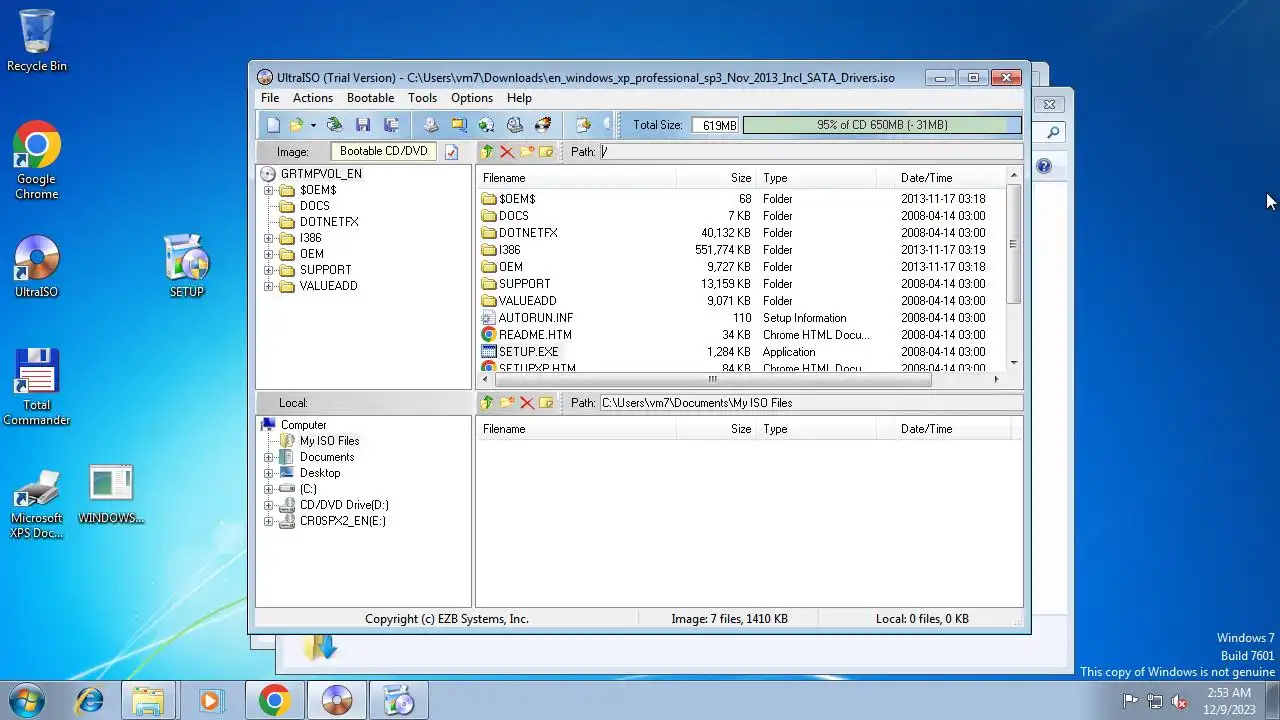1280x720 pixels.
Task: Expand the $OEM$ folder in image tree
Action: [268, 190]
